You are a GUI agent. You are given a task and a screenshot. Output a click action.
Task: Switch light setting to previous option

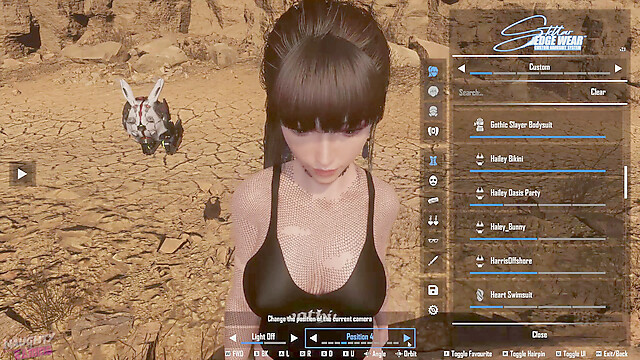(x=233, y=338)
